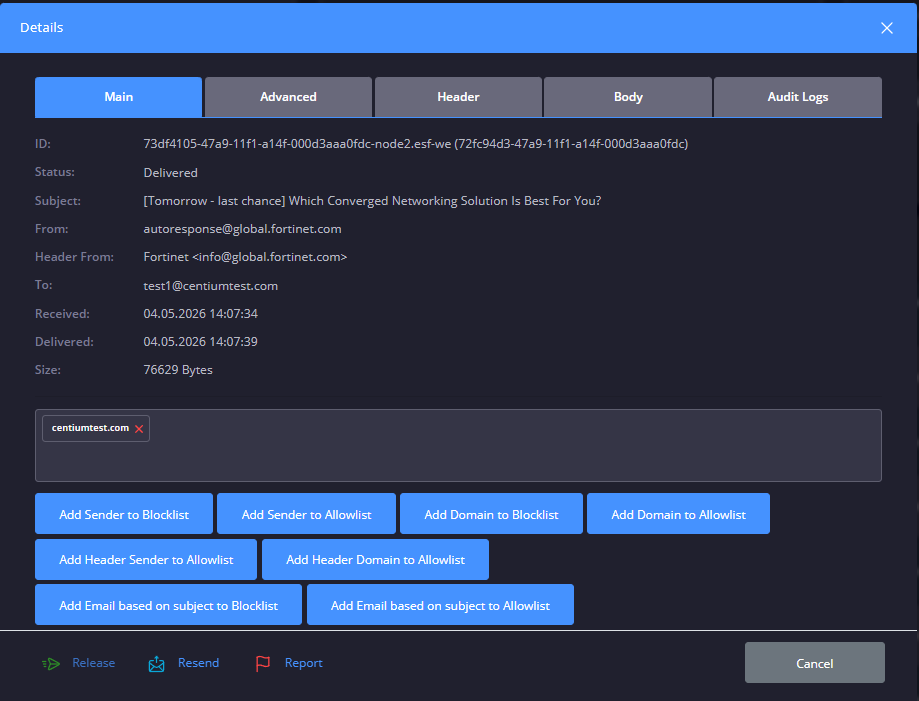Click the Delivered status value
919x701 pixels.
(x=171, y=173)
